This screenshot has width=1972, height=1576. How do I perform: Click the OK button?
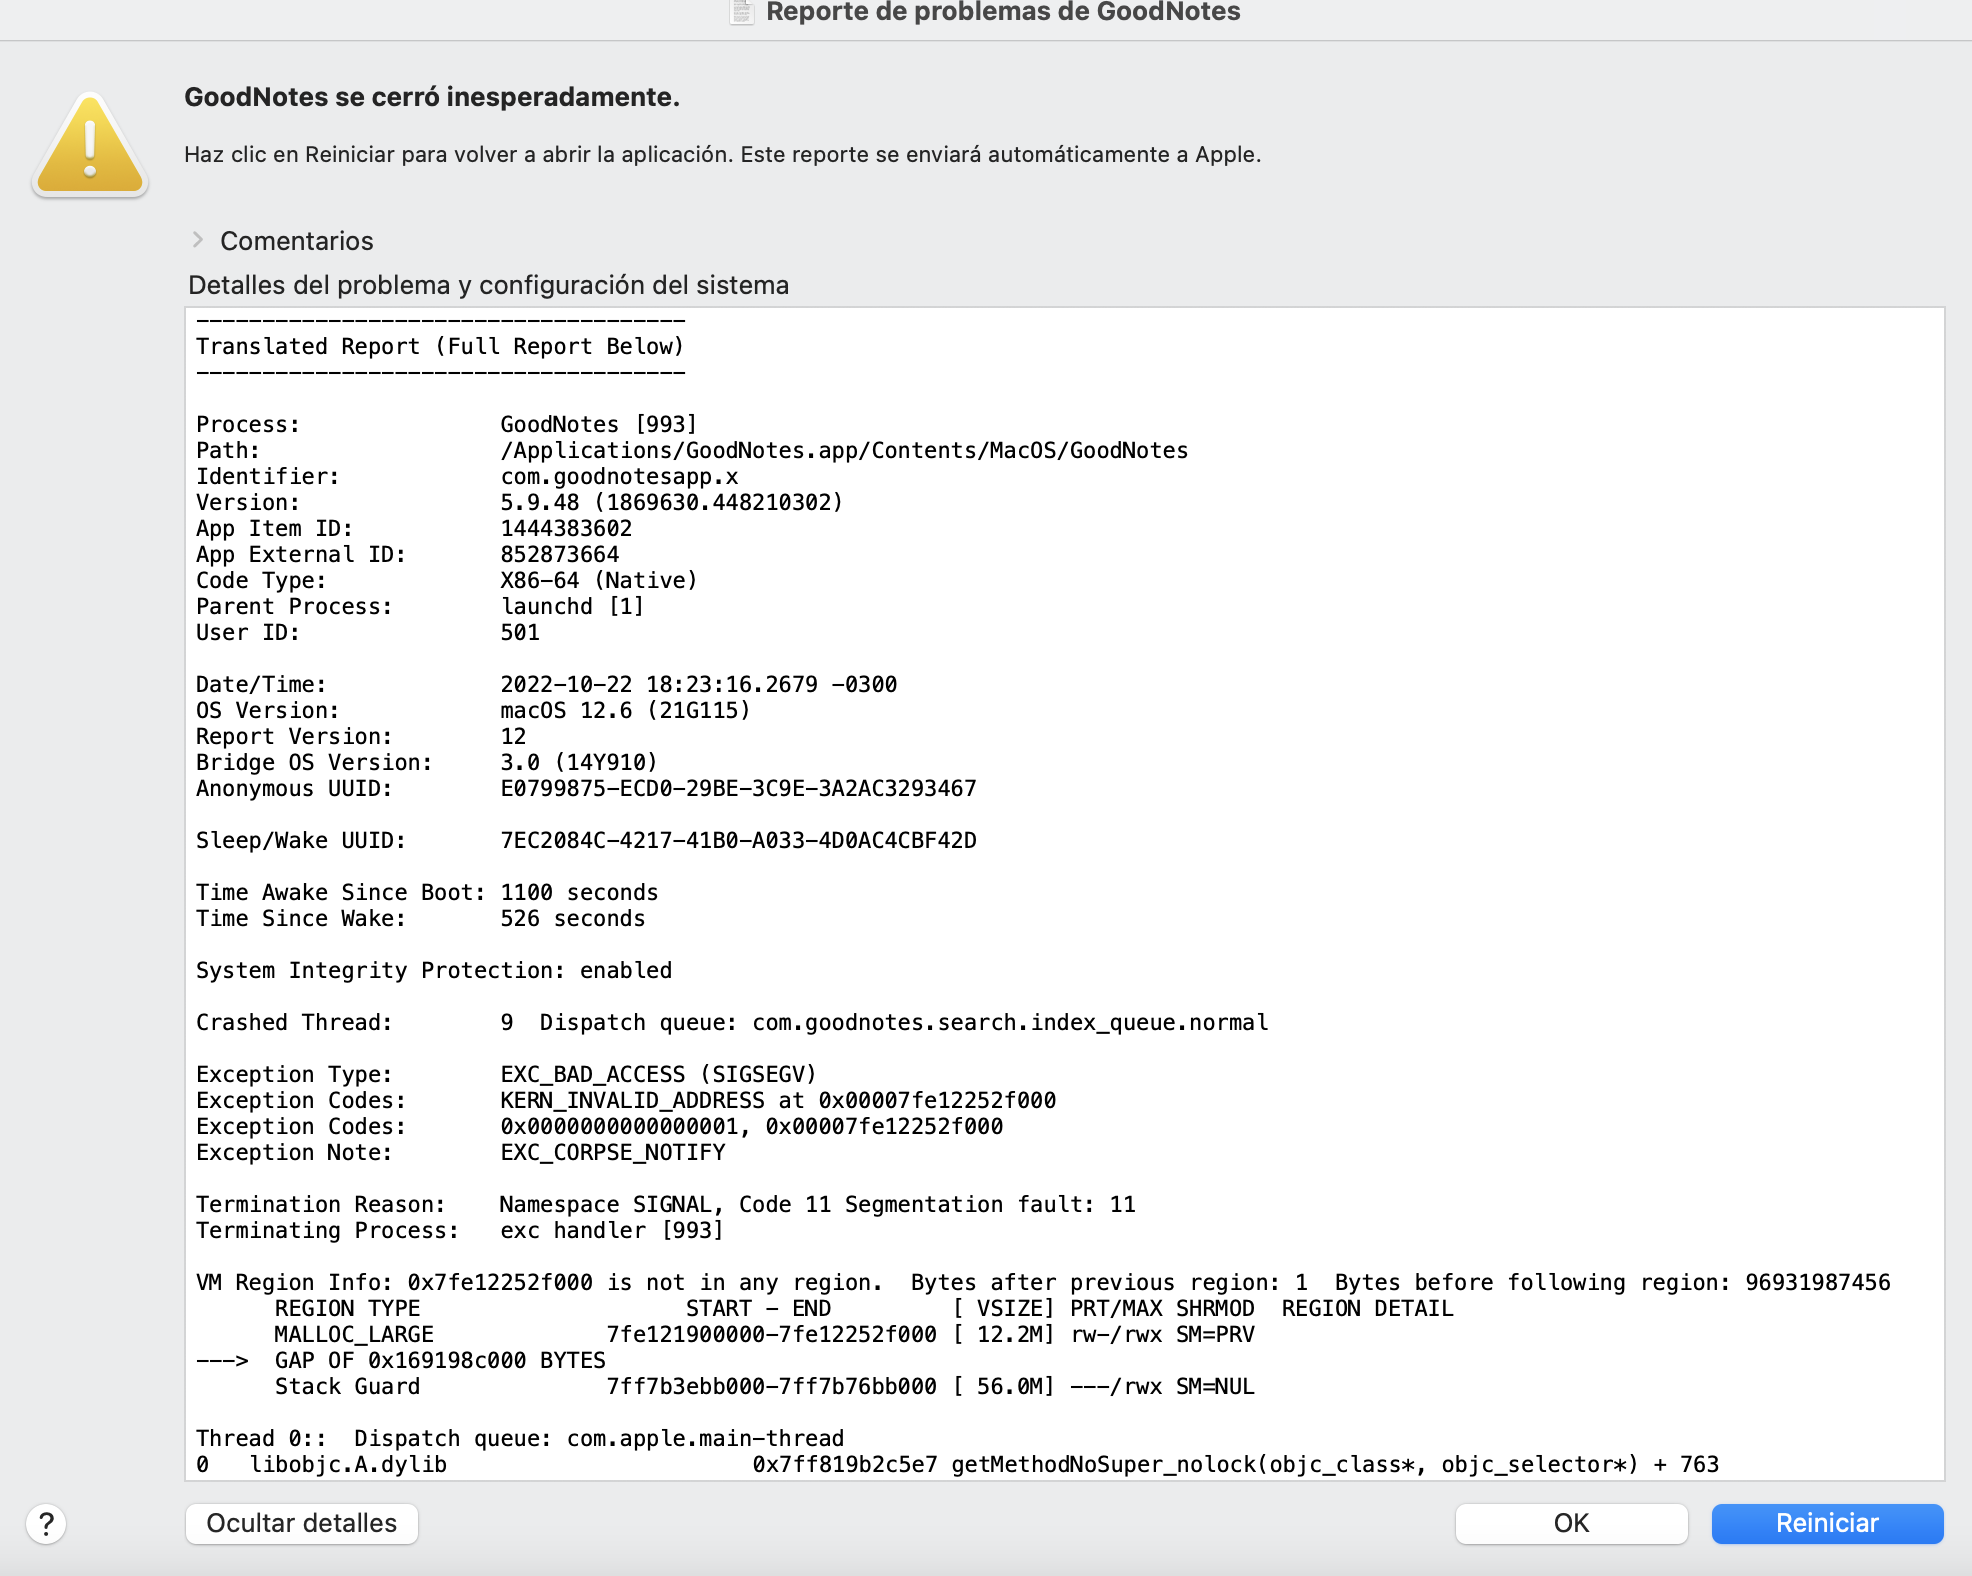pyautogui.click(x=1570, y=1523)
